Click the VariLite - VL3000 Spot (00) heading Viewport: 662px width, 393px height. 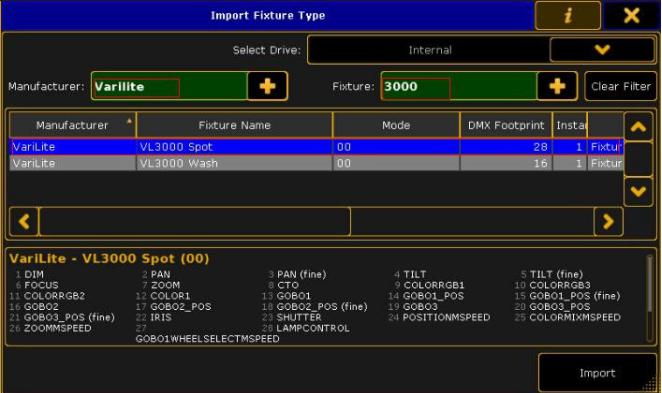coord(109,259)
